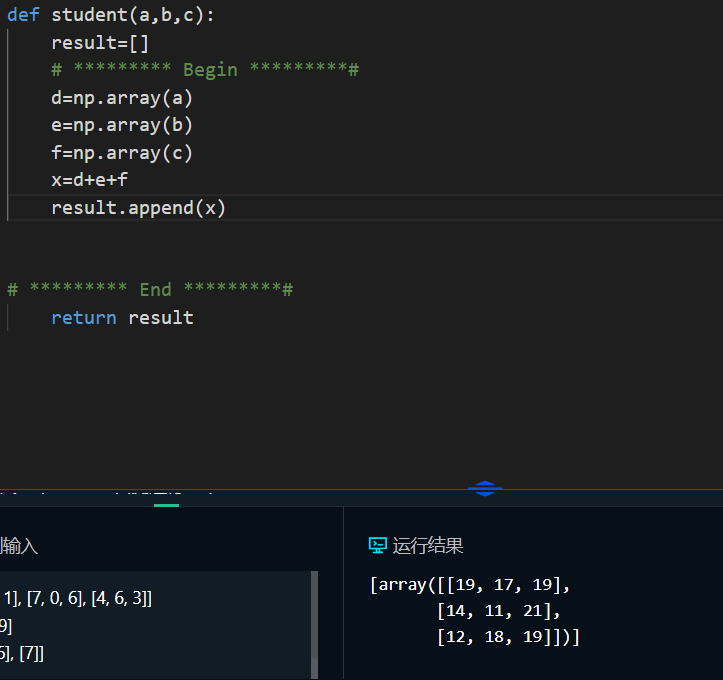Screen dimensions: 723x680
Task: Click the test input row ending in [4, 6, 3]]
Action: coord(77,598)
